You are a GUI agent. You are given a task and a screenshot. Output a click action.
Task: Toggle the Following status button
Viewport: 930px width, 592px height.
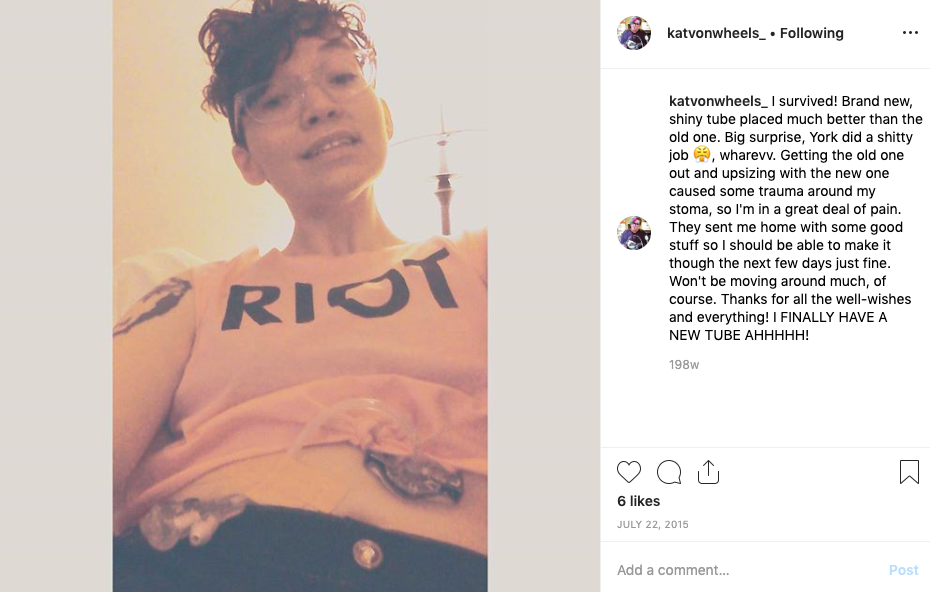coord(811,33)
